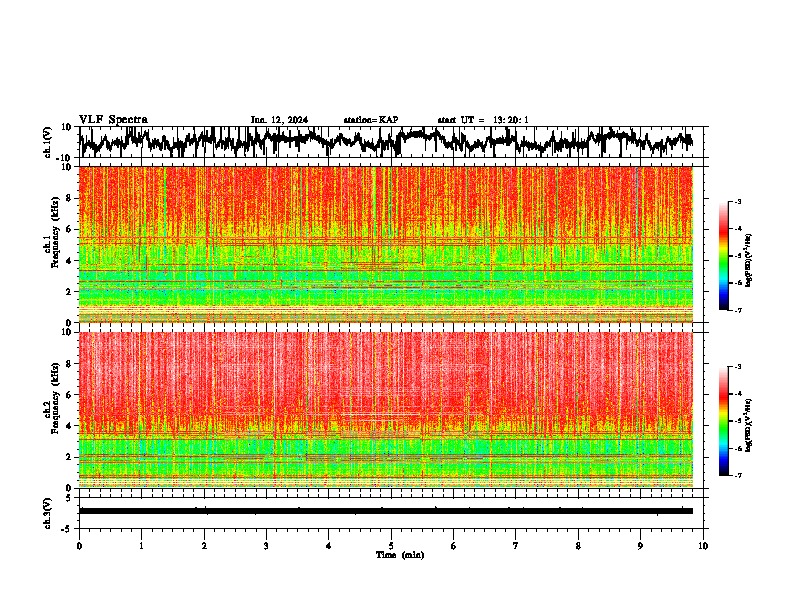Click the "8" kHz tick on ch.1 frequency axis
This screenshot has height=612, width=792.
pos(70,198)
